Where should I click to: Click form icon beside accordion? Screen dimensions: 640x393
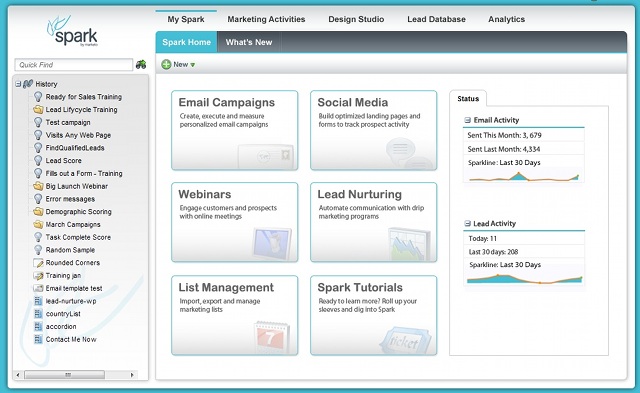pos(38,326)
